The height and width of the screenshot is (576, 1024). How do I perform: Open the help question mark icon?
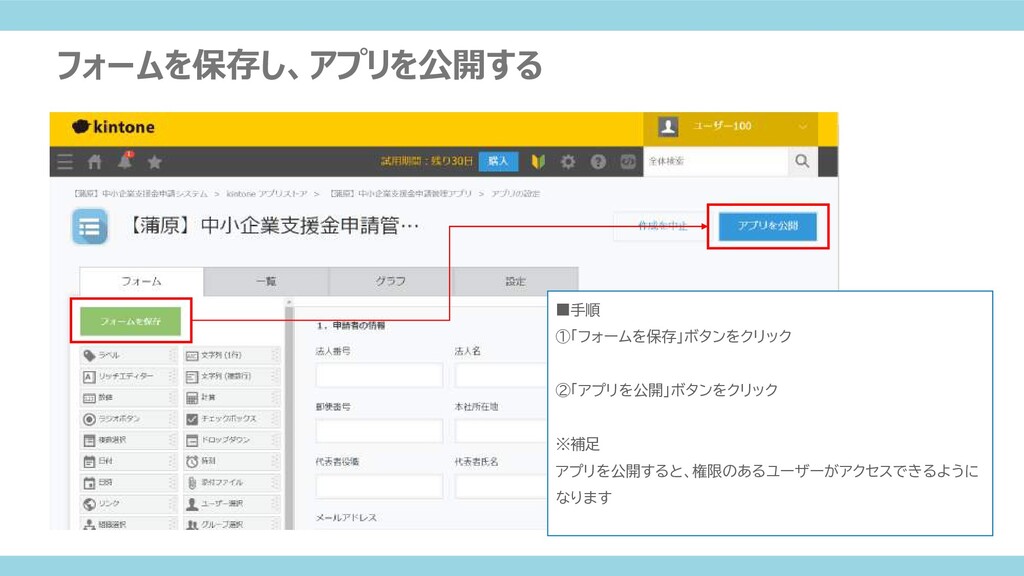[598, 162]
